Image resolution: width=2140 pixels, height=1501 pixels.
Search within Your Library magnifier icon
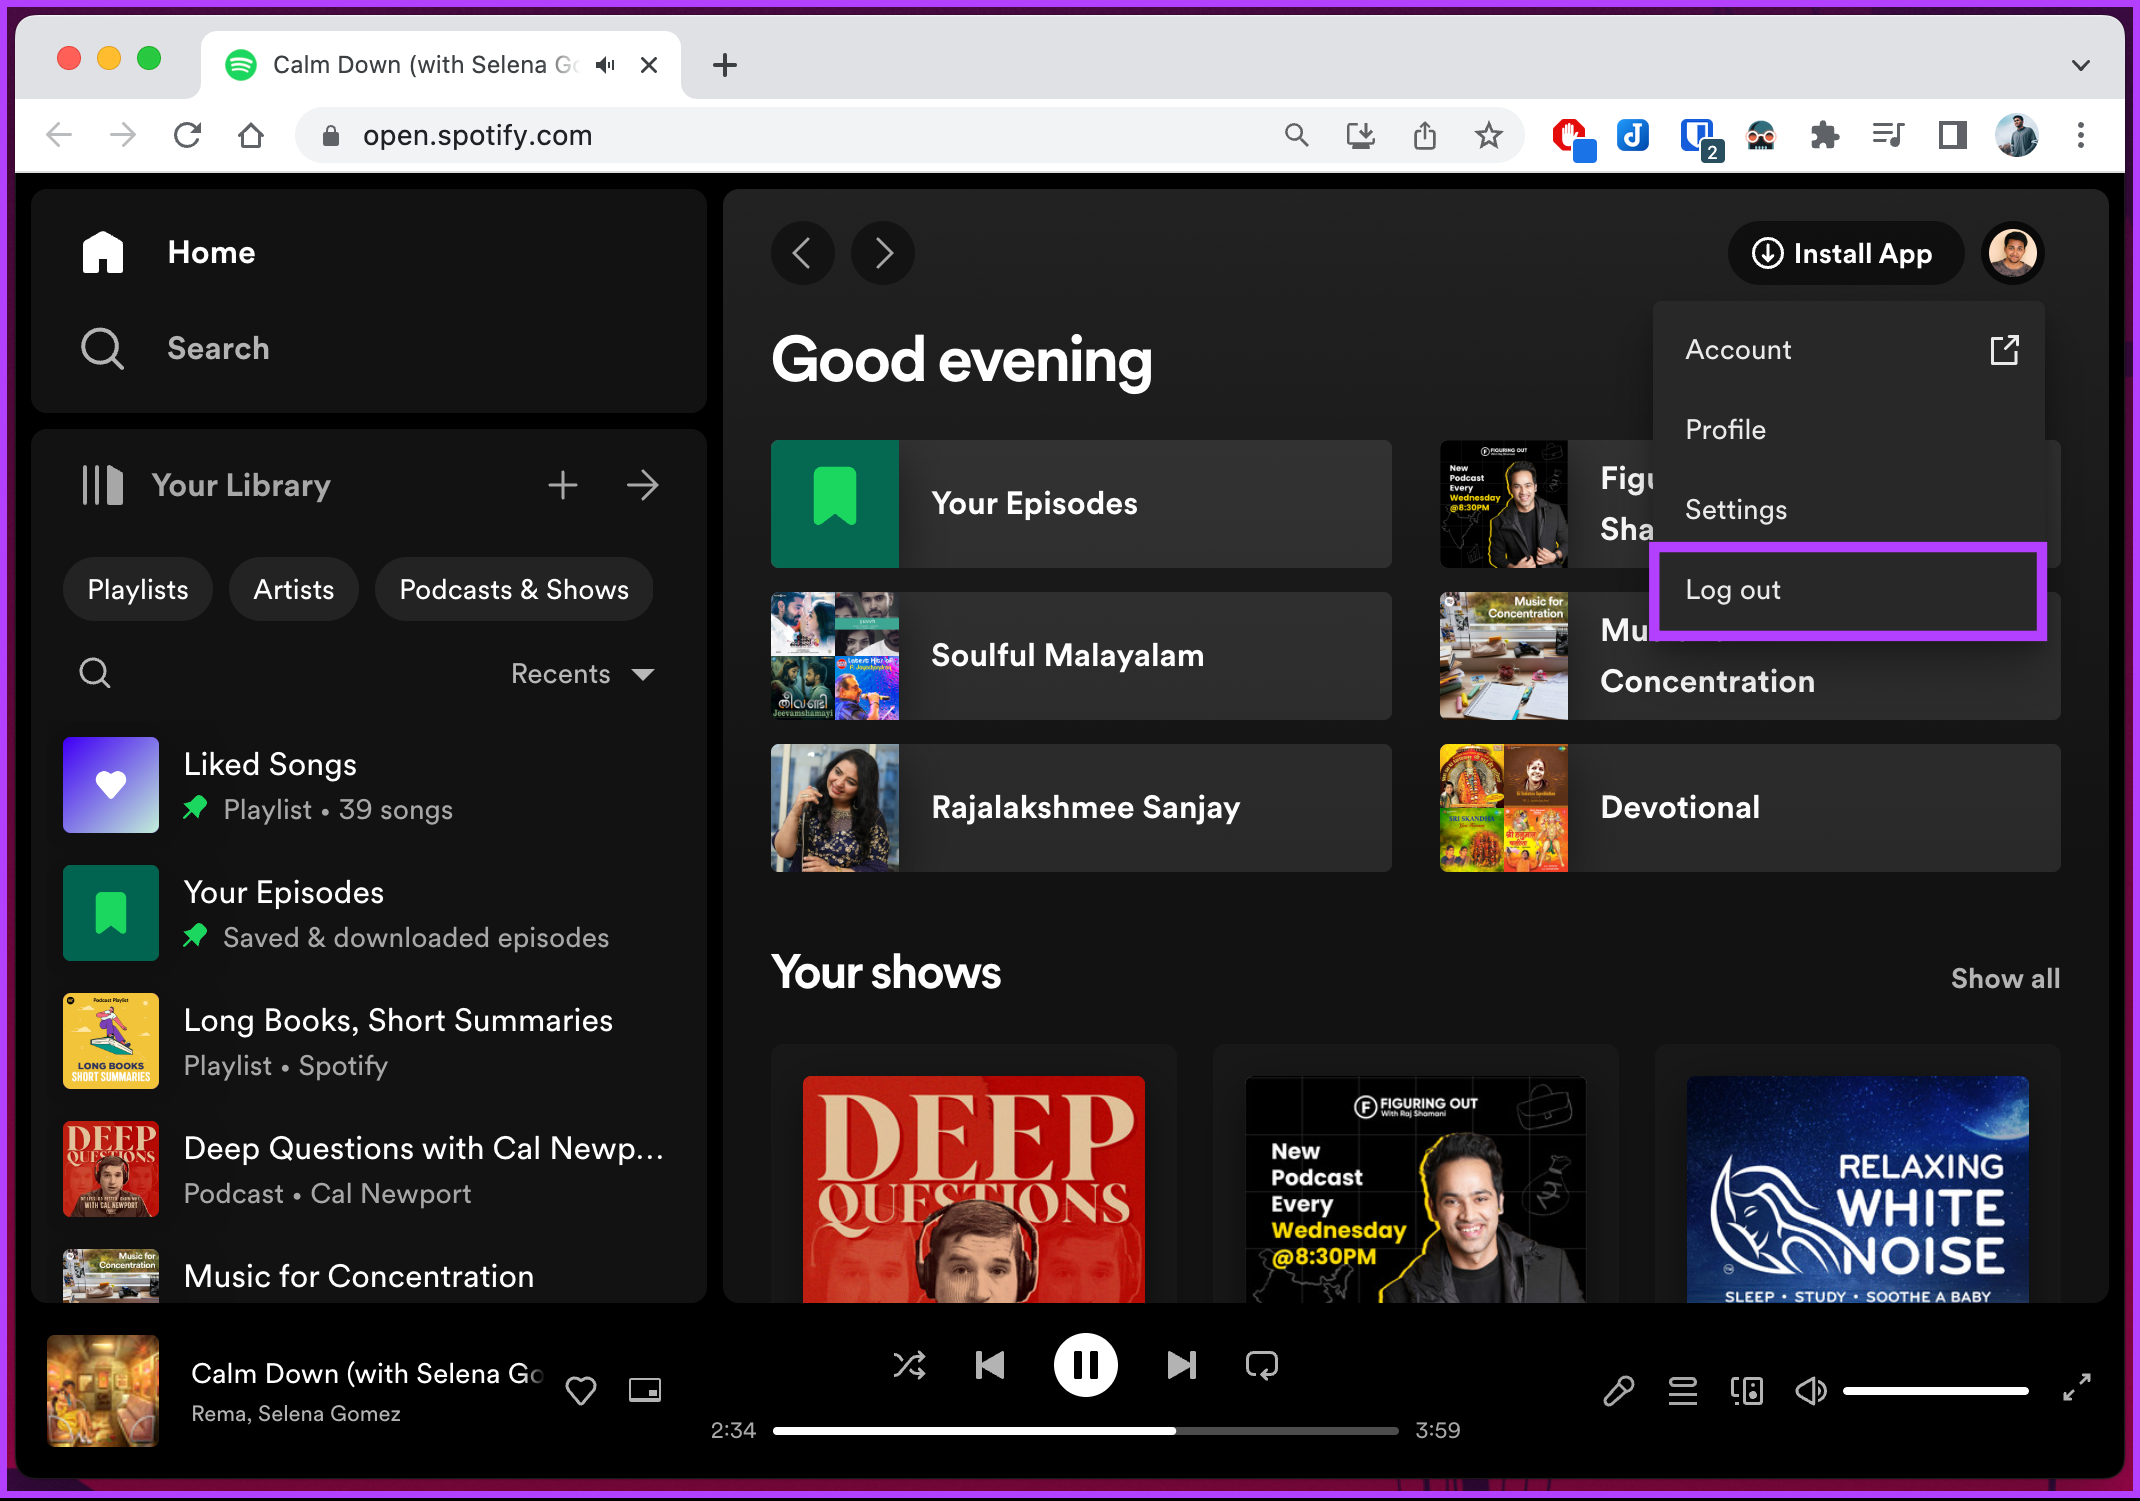click(x=95, y=673)
